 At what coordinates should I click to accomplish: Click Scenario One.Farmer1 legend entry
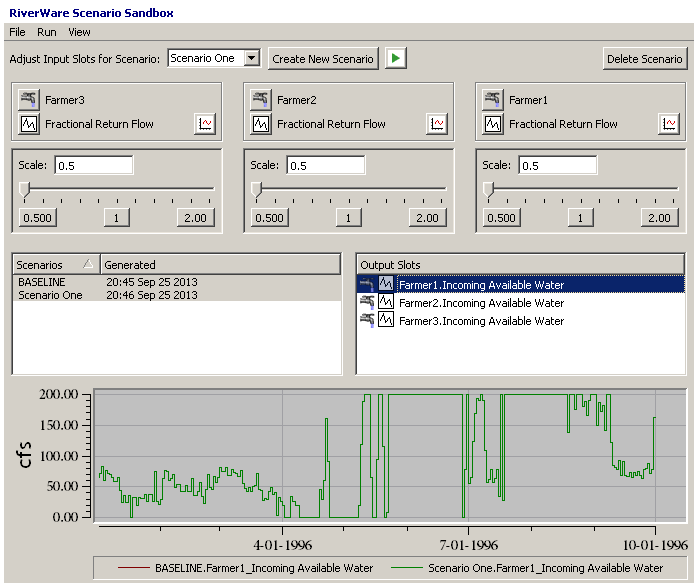(x=527, y=568)
